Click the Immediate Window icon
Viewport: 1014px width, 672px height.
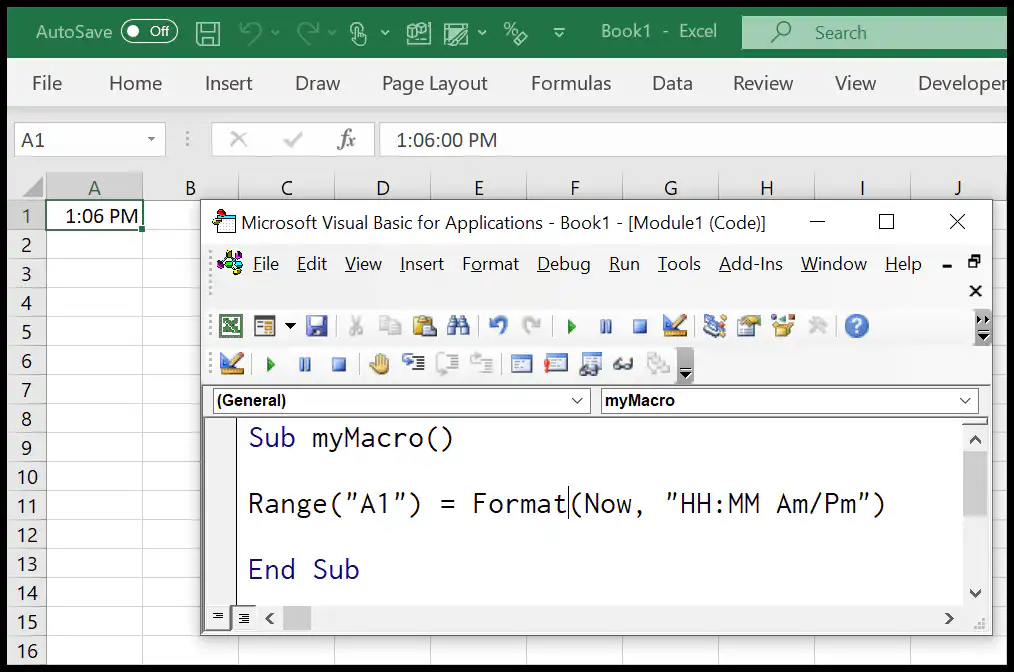pos(556,364)
